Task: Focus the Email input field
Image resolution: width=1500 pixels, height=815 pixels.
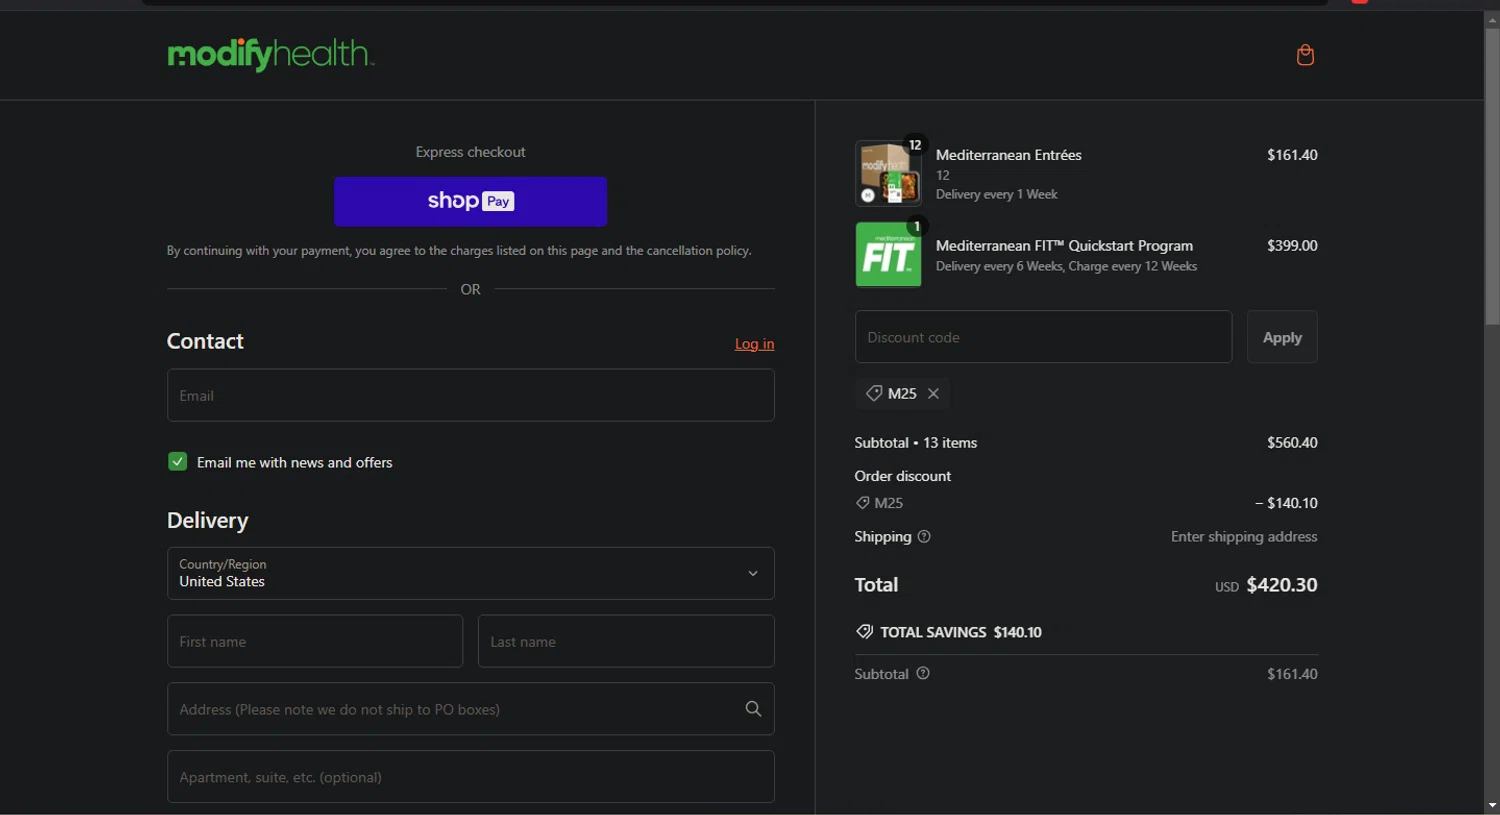Action: coord(470,395)
